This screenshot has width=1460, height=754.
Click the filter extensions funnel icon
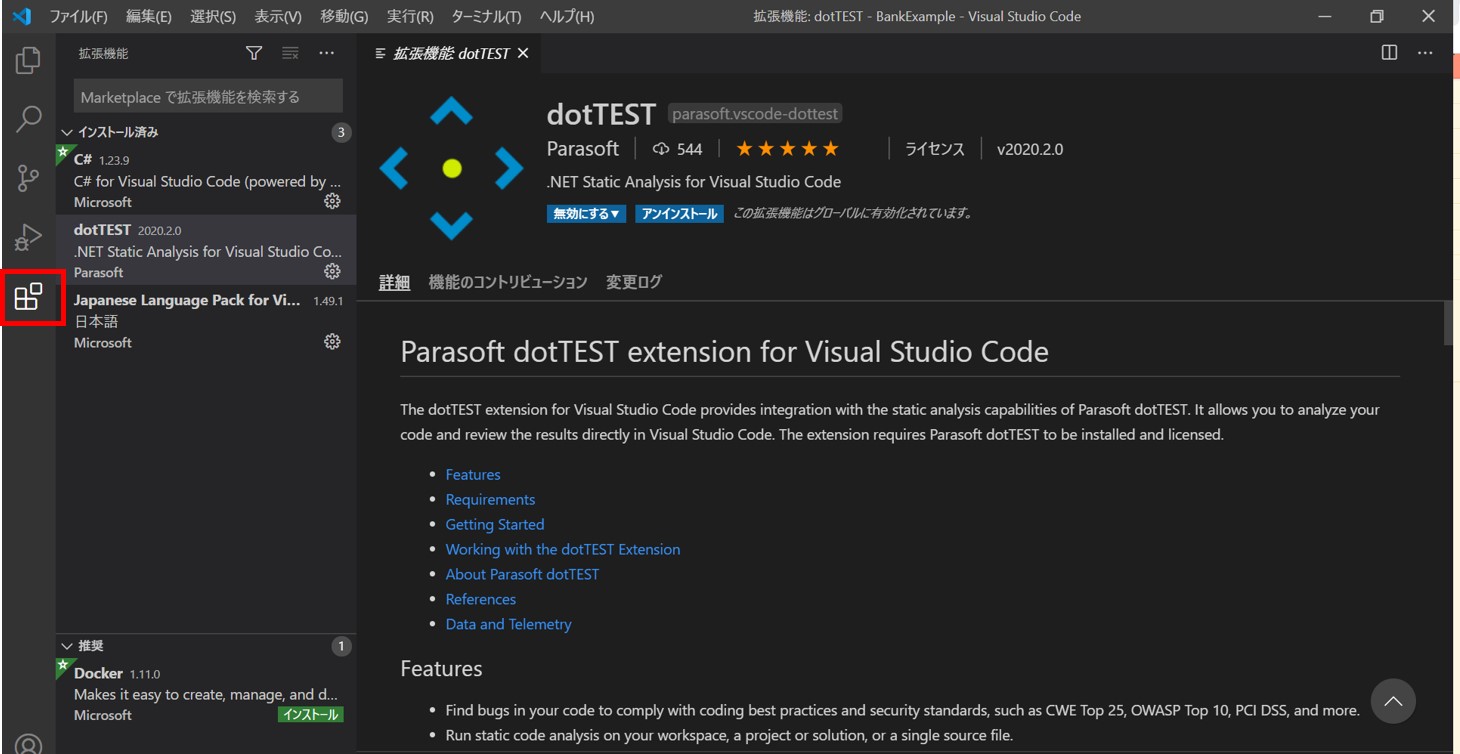pyautogui.click(x=254, y=53)
